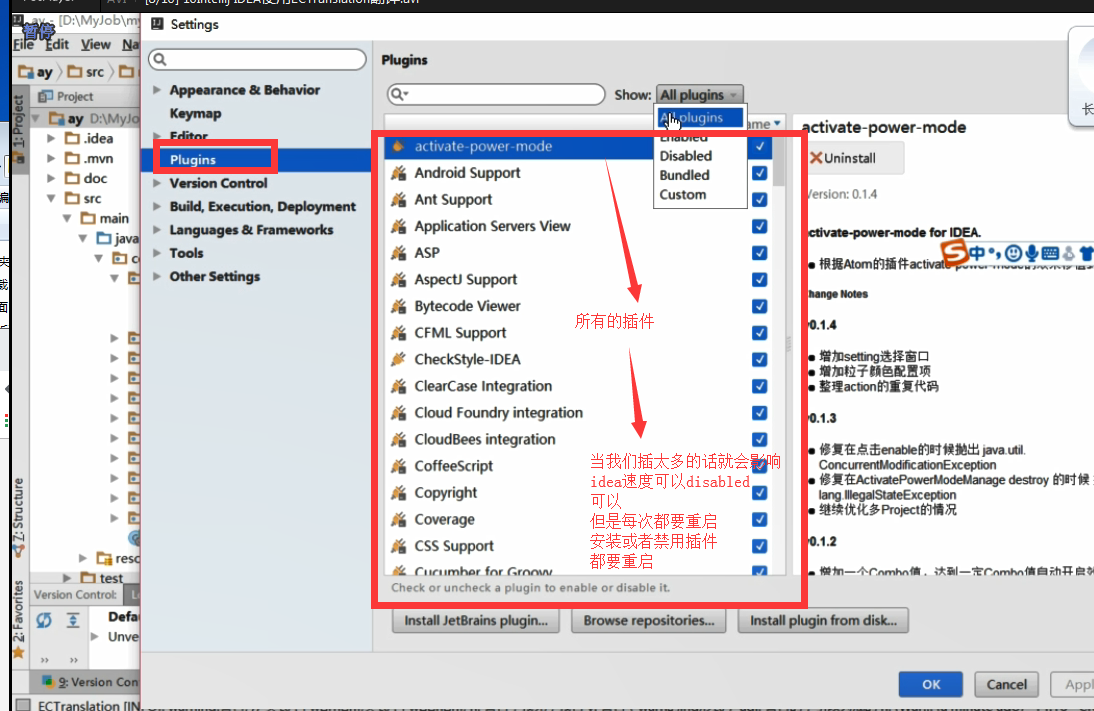Image resolution: width=1094 pixels, height=711 pixels.
Task: Expand Languages & Frameworks section
Action: (x=157, y=230)
